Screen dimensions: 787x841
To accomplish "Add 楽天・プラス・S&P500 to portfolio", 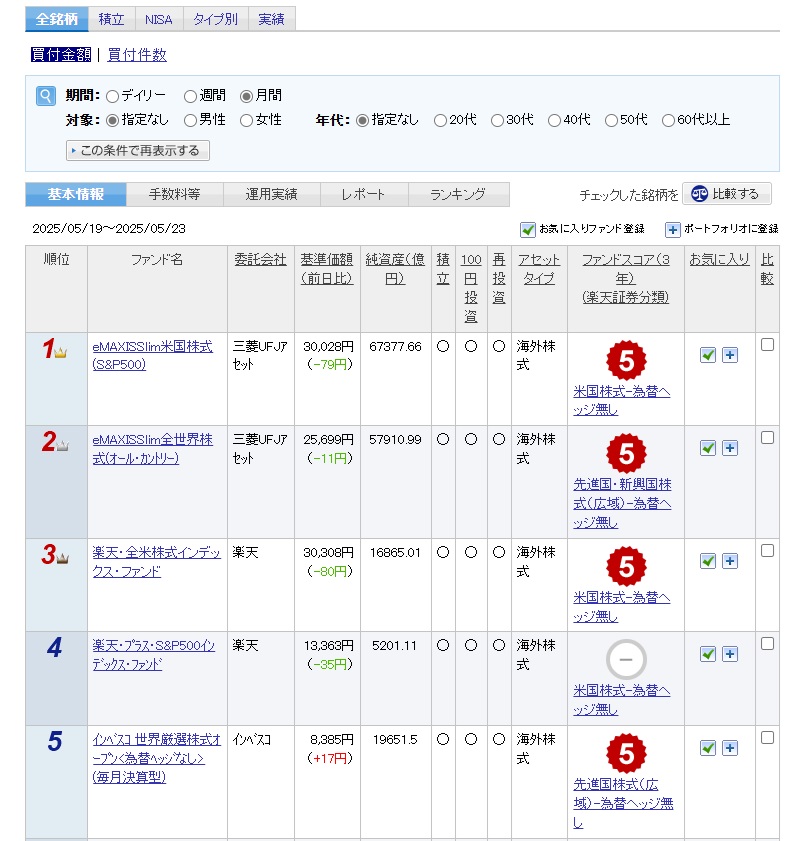I will (730, 654).
